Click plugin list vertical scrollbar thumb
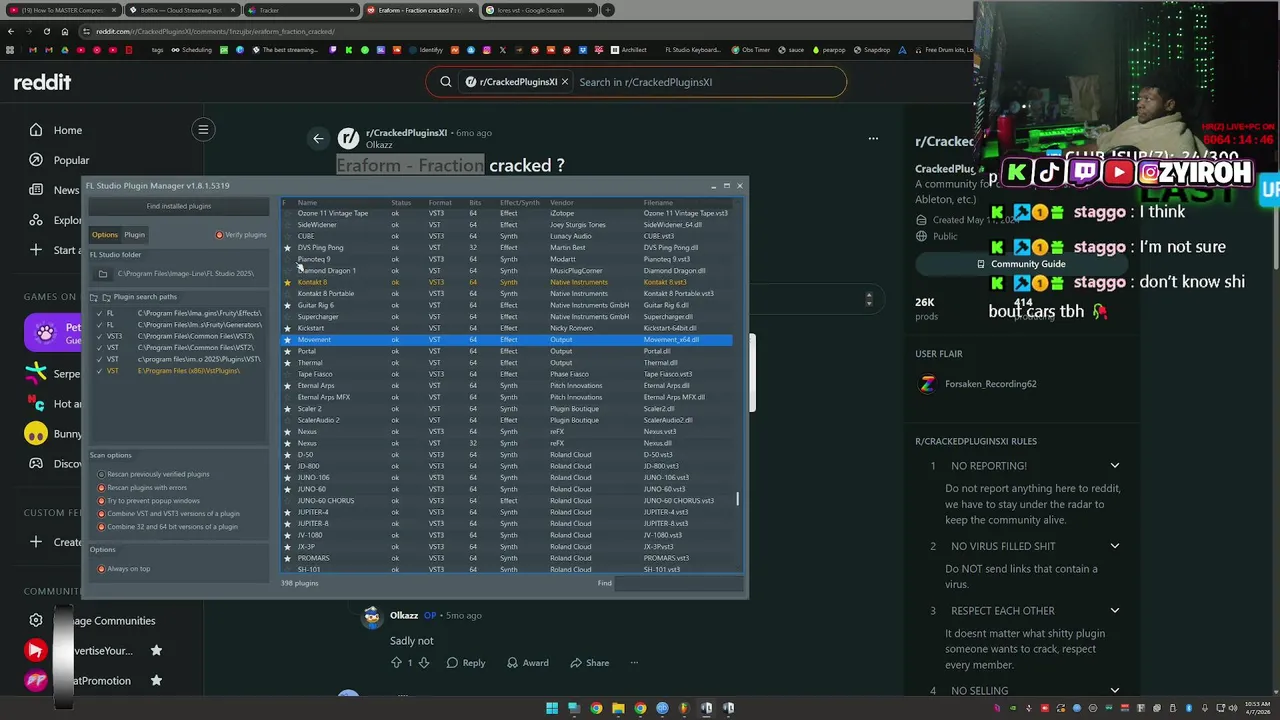Screen dimensions: 1280x720 click(738, 498)
